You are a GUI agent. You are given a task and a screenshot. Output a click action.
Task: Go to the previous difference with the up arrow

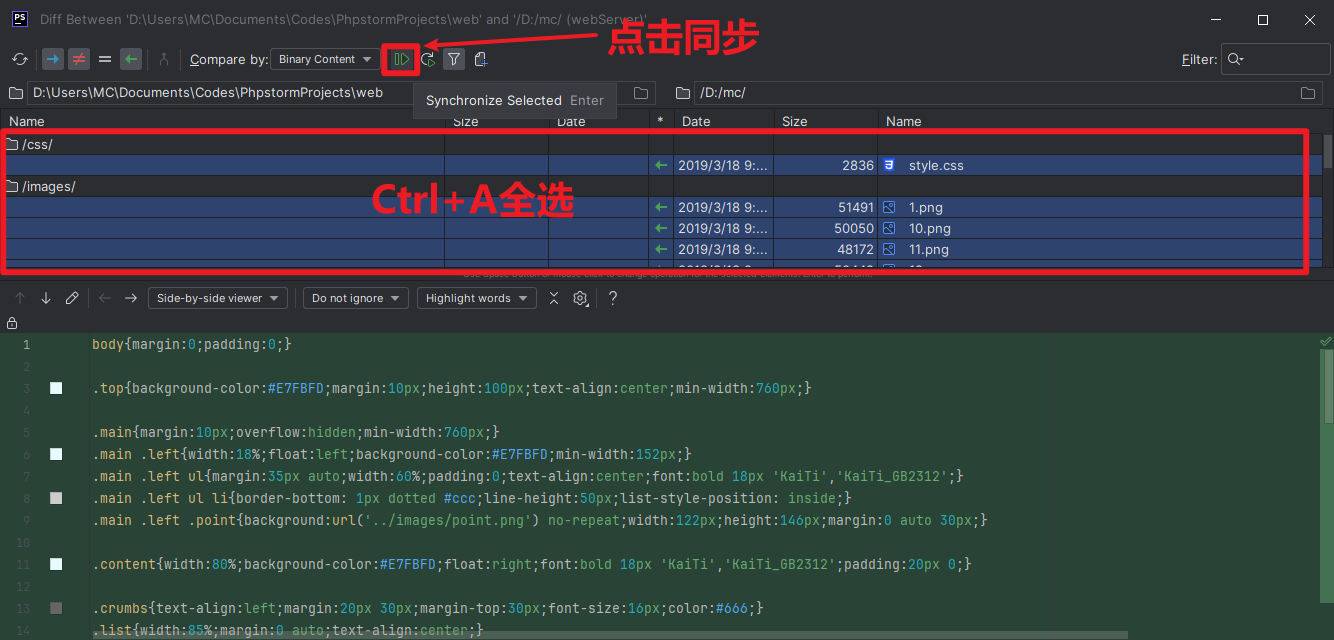[20, 298]
